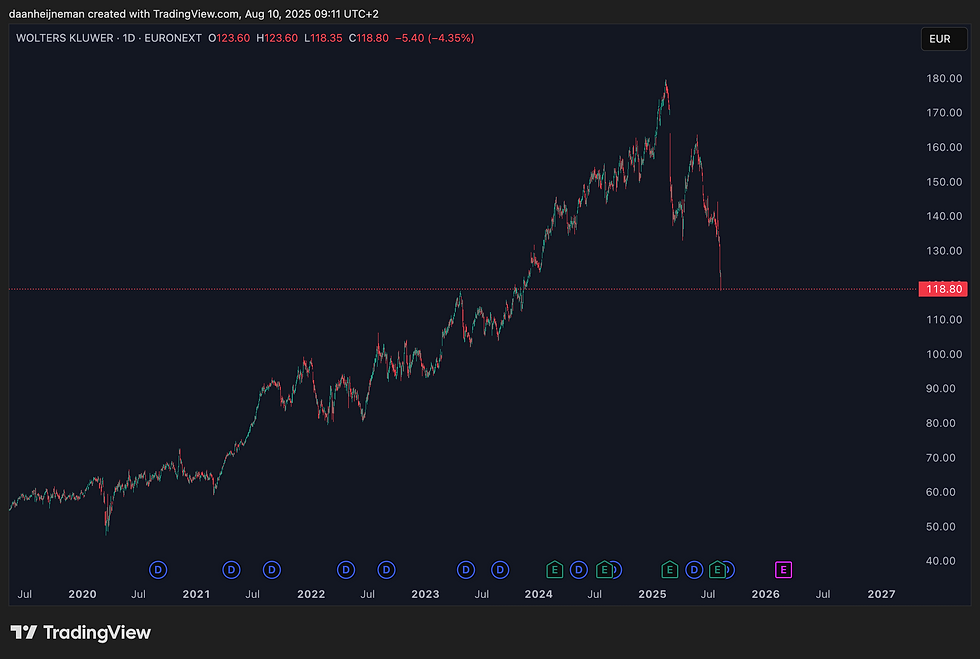Click the dividend marker just after 2023

point(466,570)
